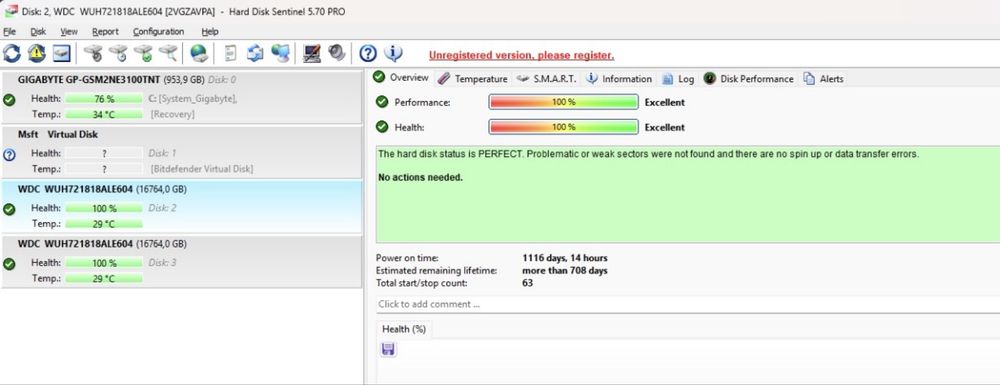Screen dimensions: 1000x385
Task: Switch to the Disk Performance tab
Action: point(749,78)
